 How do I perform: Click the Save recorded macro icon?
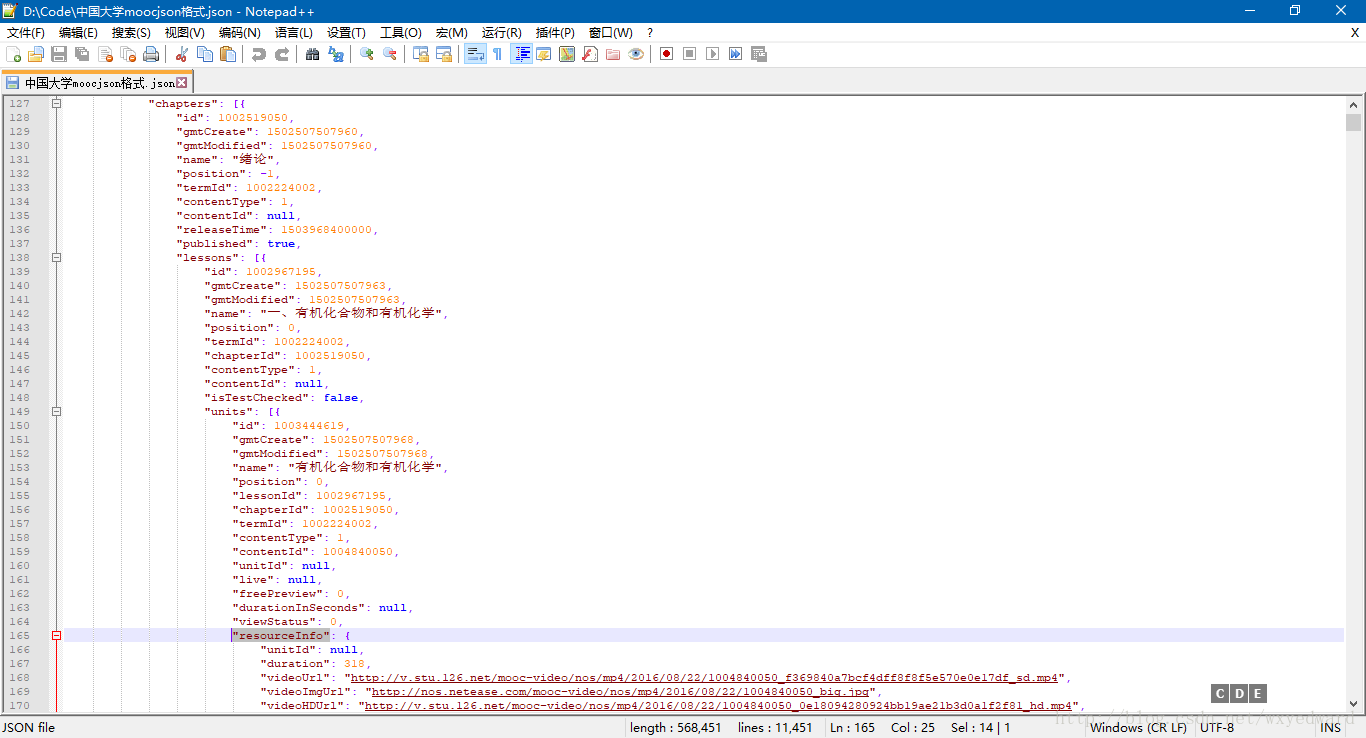point(758,54)
